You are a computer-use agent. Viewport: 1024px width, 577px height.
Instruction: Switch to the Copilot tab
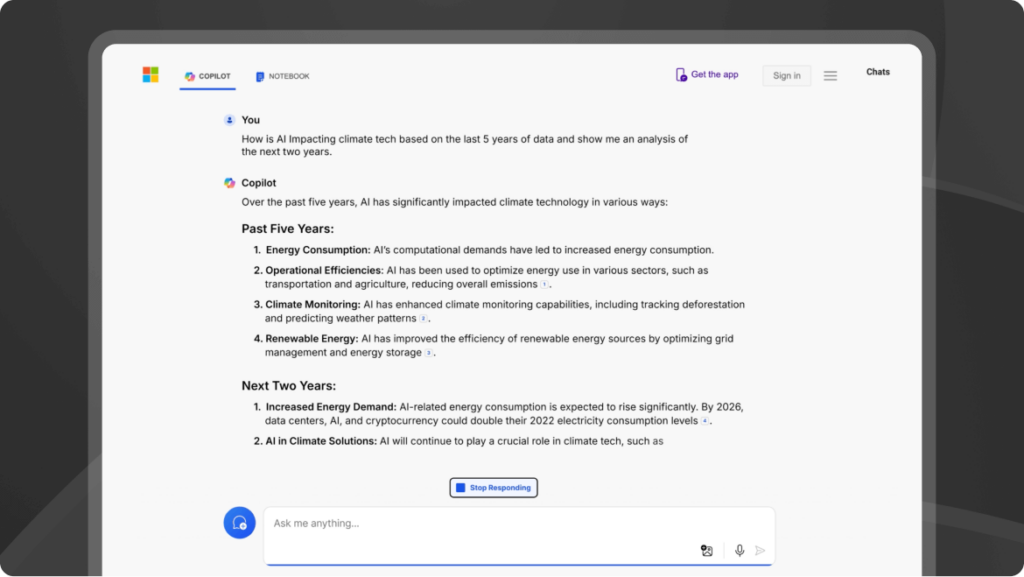pos(208,76)
